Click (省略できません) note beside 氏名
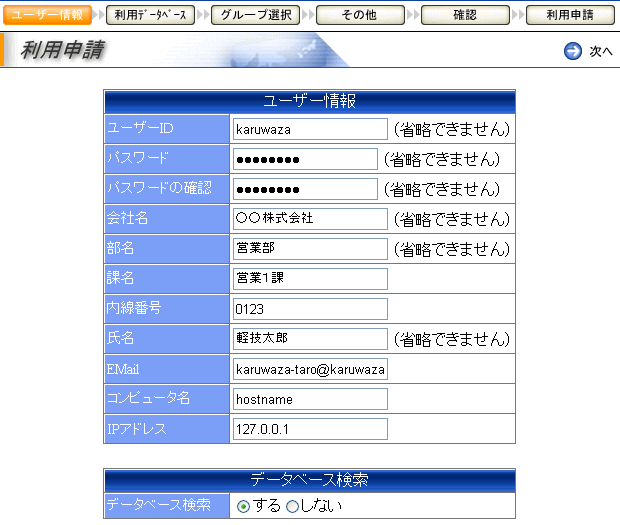The height and width of the screenshot is (525, 620). tap(452, 339)
